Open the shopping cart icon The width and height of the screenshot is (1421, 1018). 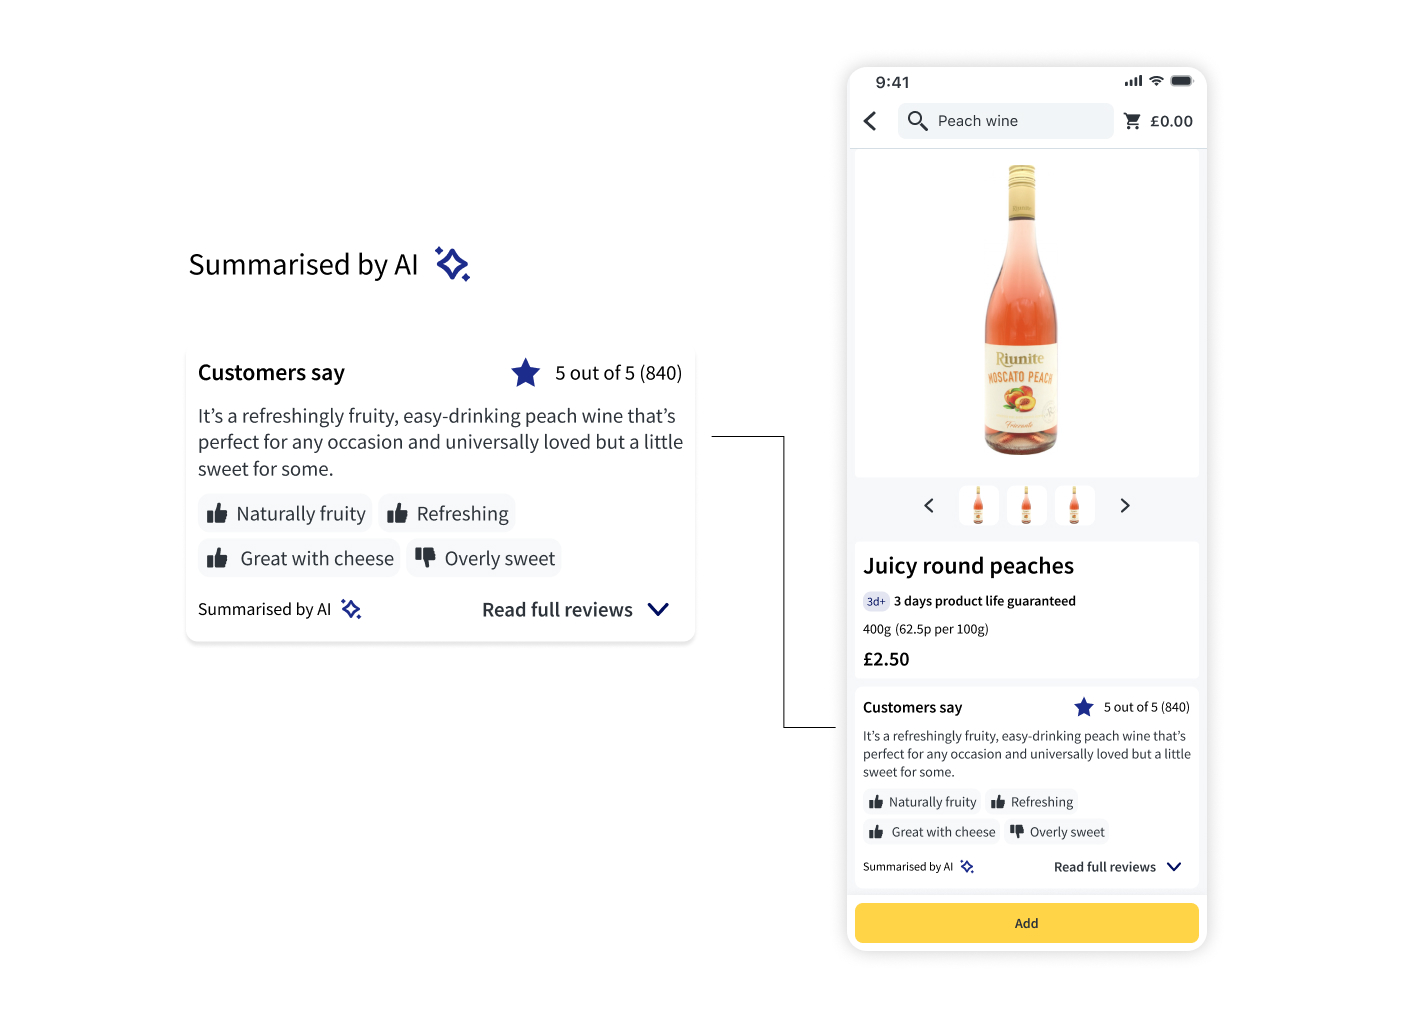(1132, 121)
